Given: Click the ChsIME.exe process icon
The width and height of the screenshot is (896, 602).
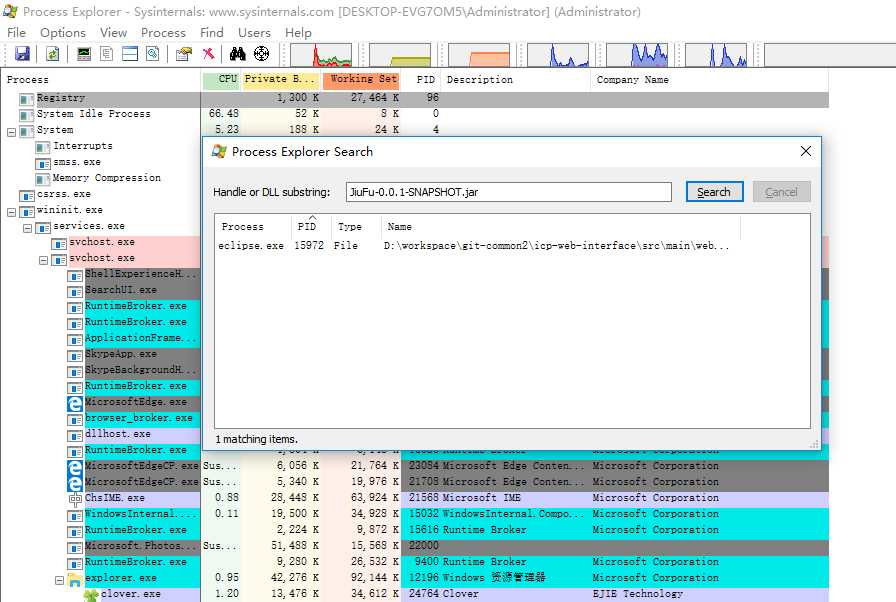Looking at the screenshot, I should [75, 499].
